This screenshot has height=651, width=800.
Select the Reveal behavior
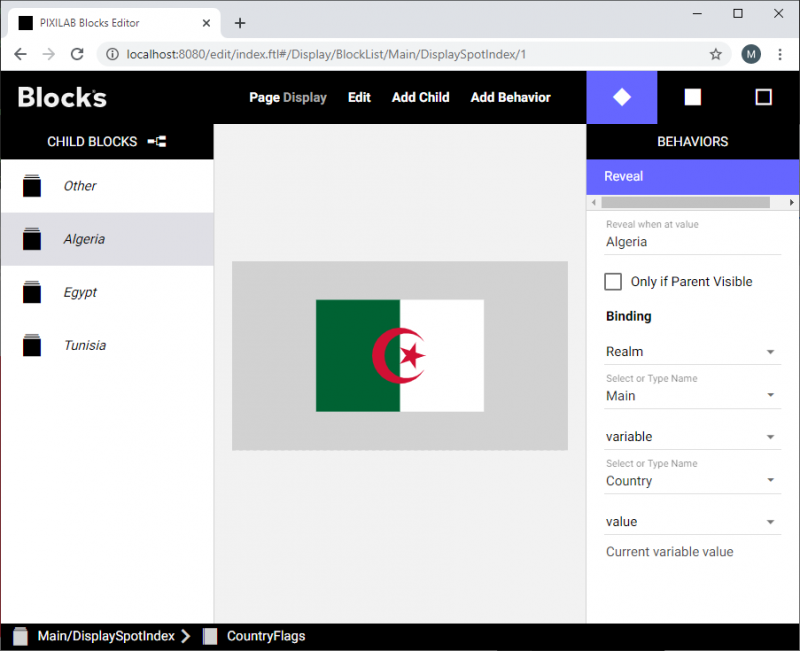pyautogui.click(x=692, y=177)
